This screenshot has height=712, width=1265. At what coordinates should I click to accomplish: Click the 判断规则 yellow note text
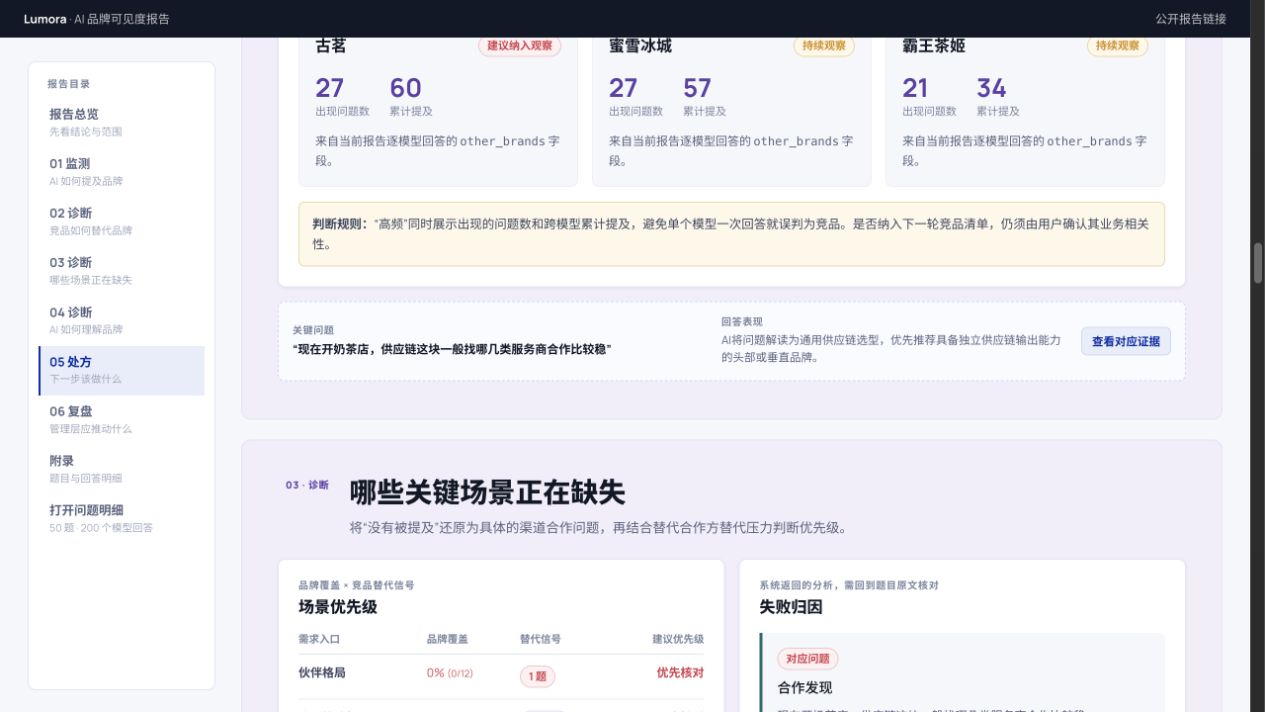pos(731,234)
